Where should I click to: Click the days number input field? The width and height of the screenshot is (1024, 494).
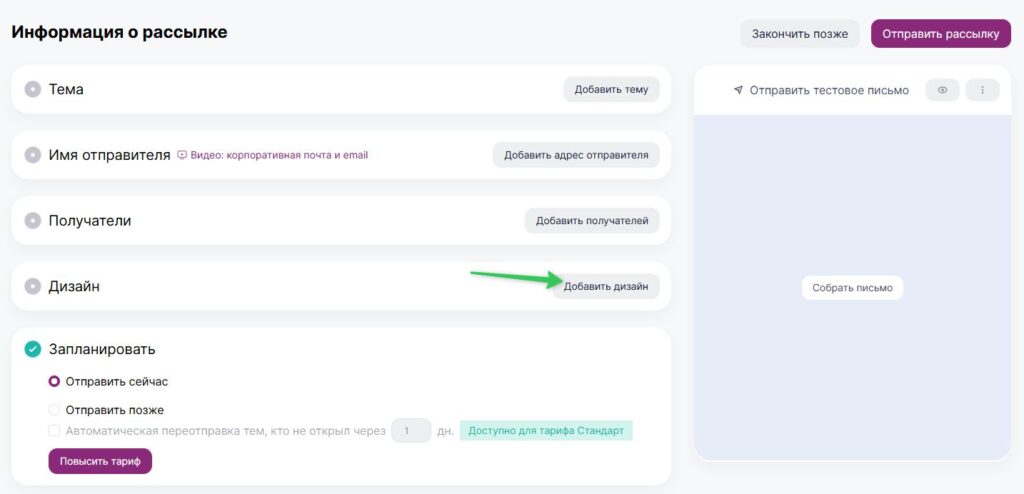point(411,431)
